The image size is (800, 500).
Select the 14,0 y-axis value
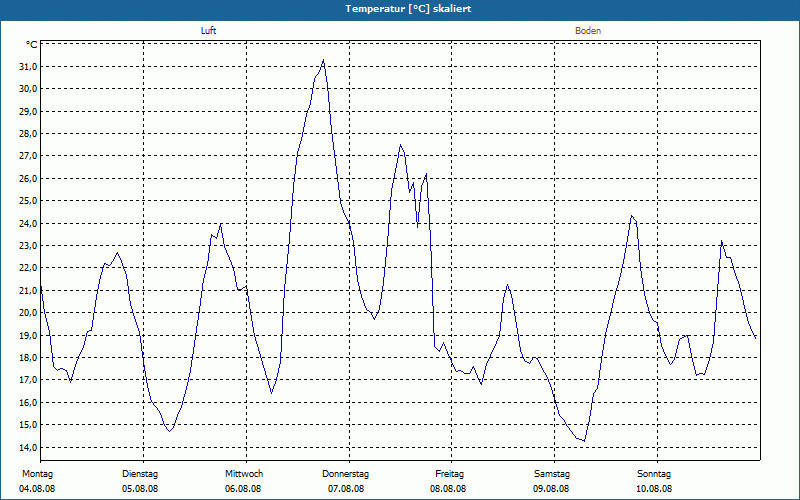(28, 447)
